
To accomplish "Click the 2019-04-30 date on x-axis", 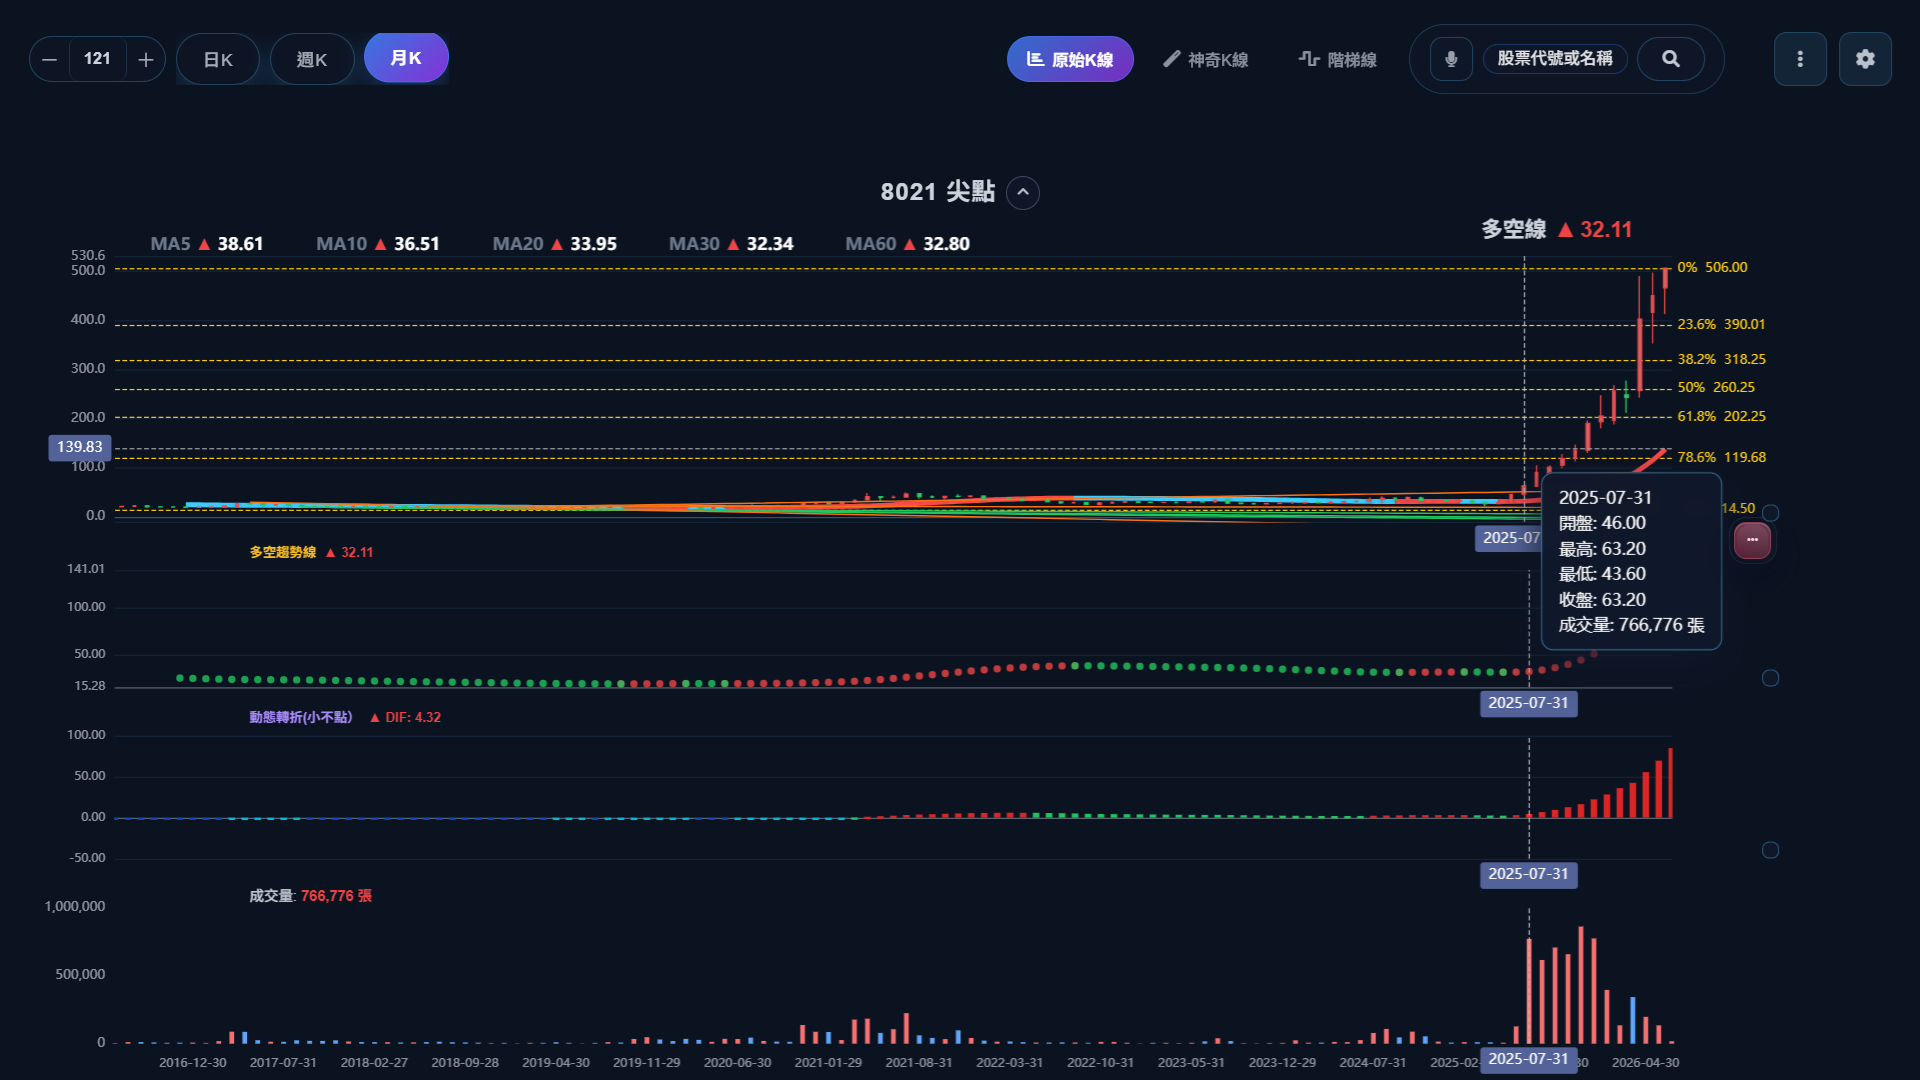I will point(556,1062).
